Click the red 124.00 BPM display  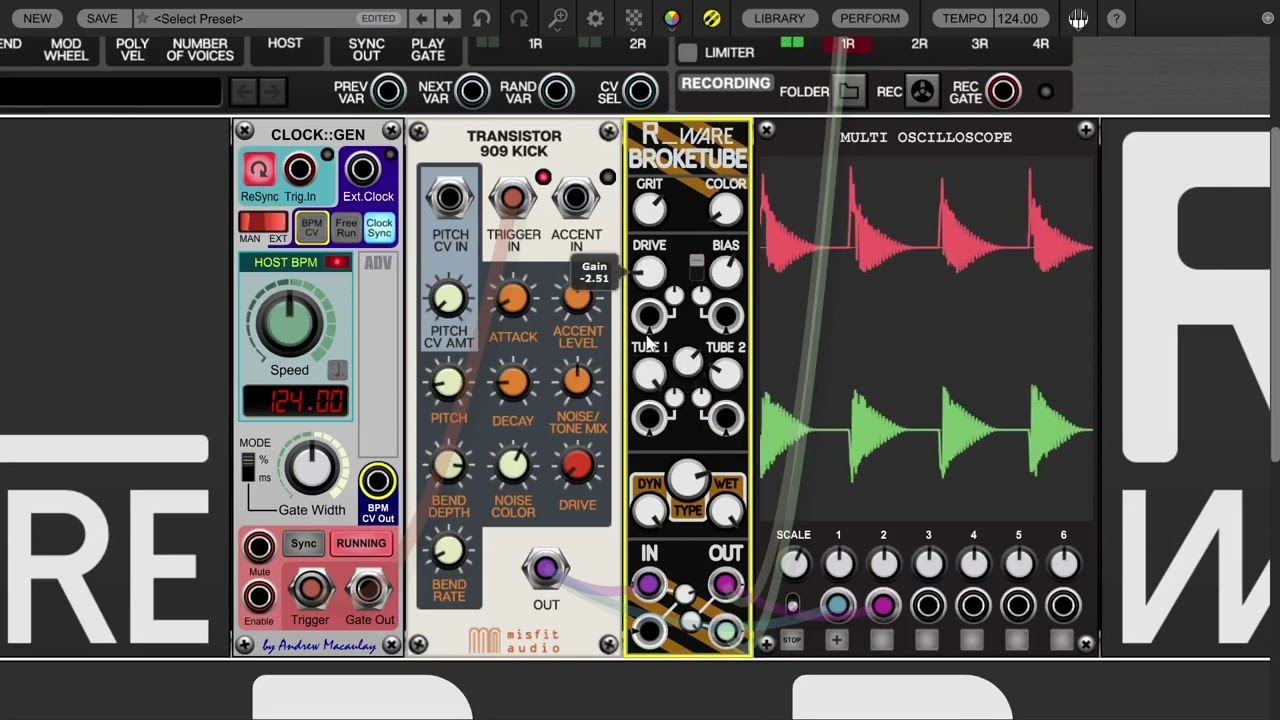[x=295, y=401]
